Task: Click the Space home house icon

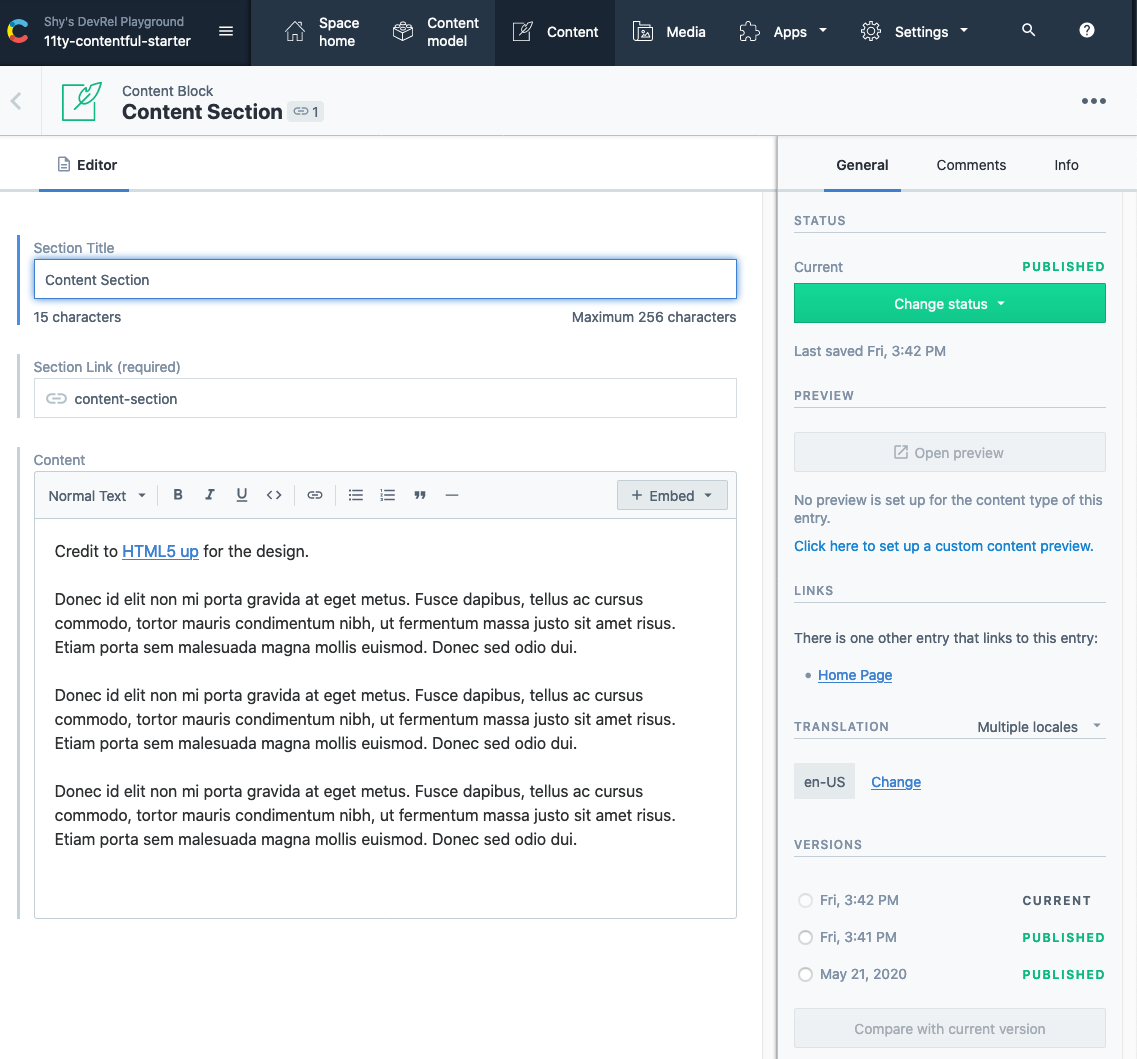Action: (295, 31)
